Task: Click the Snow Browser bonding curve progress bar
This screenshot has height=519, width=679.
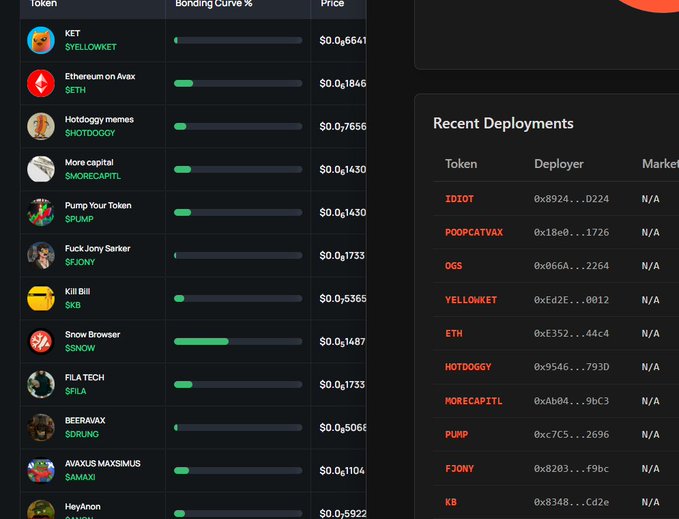Action: tap(238, 341)
